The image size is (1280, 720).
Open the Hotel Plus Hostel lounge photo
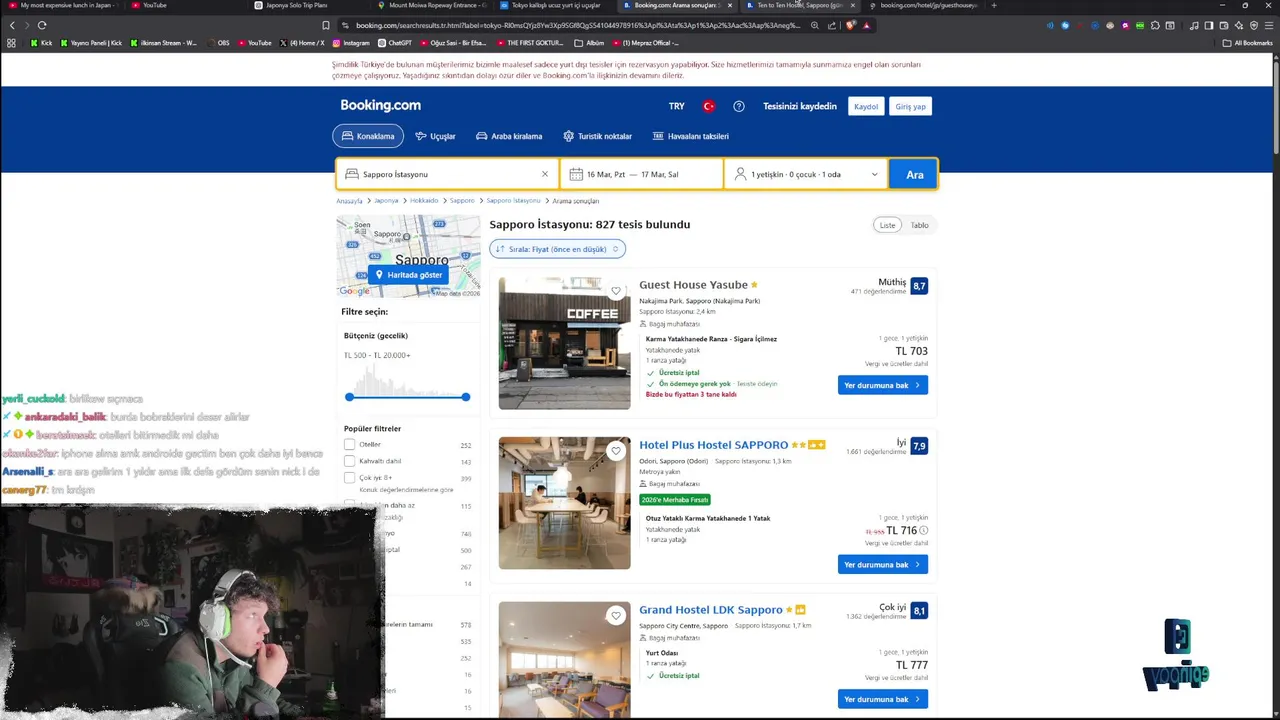[x=565, y=503]
